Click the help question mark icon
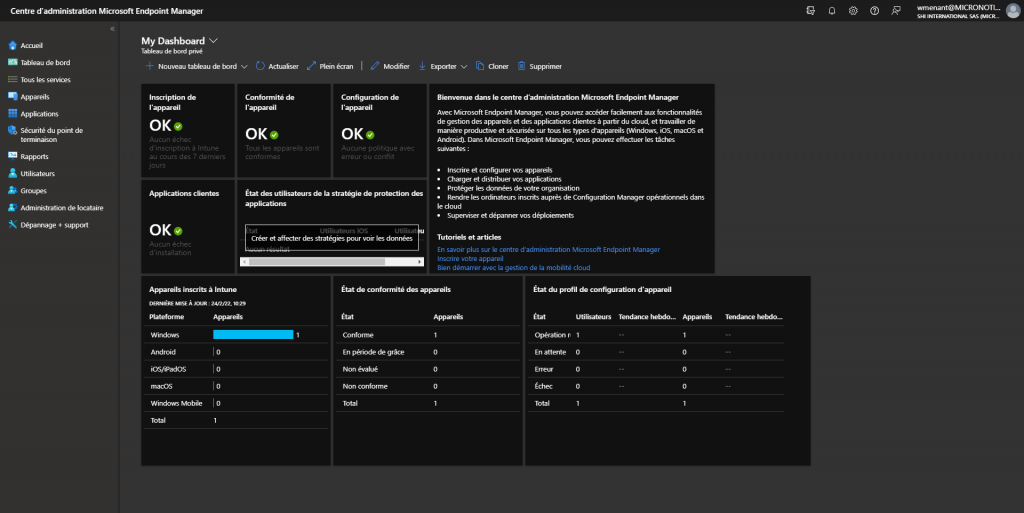Viewport: 1024px width, 513px height. click(875, 10)
